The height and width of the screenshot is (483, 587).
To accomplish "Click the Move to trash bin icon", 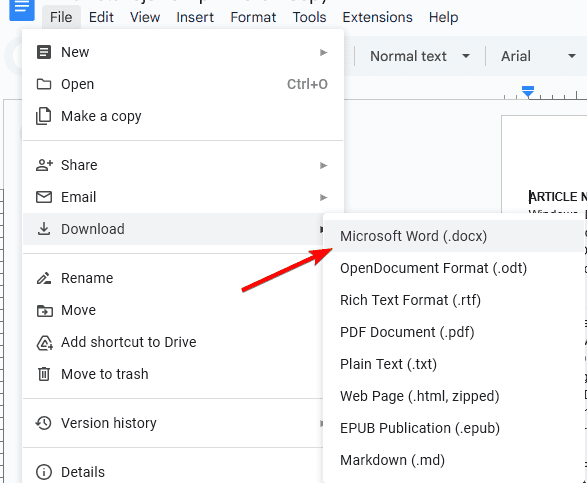I will [44, 374].
